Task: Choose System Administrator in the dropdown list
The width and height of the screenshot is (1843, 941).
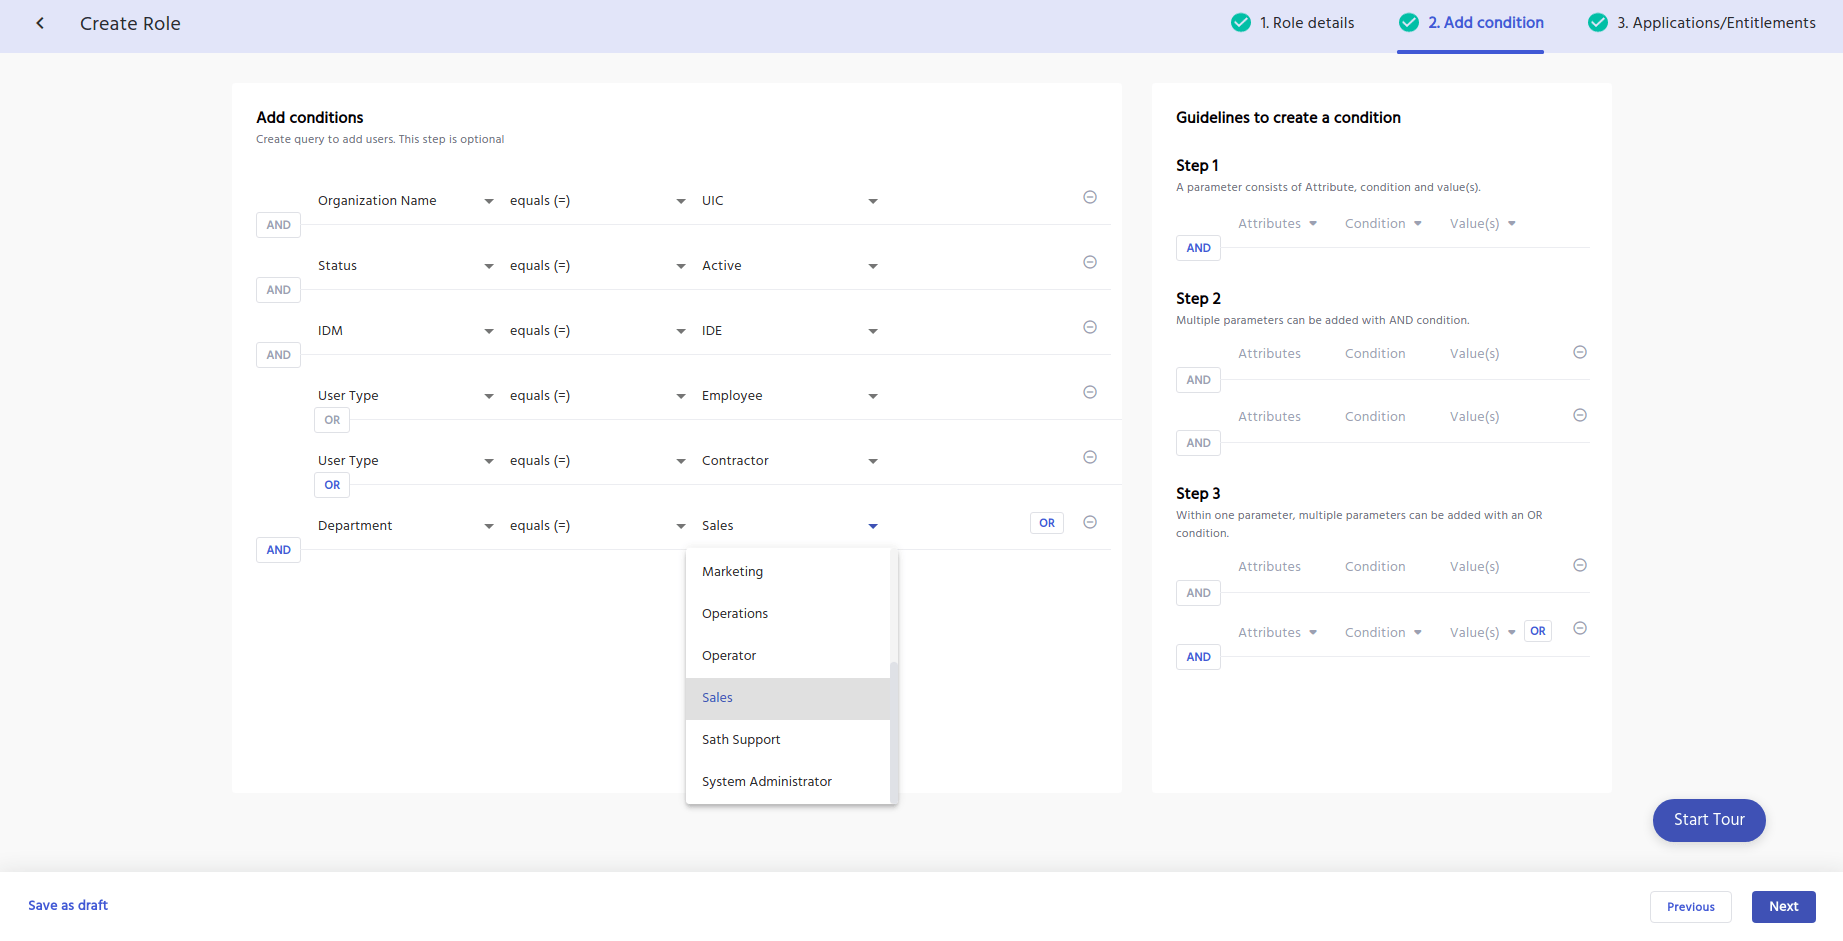Action: [x=766, y=782]
